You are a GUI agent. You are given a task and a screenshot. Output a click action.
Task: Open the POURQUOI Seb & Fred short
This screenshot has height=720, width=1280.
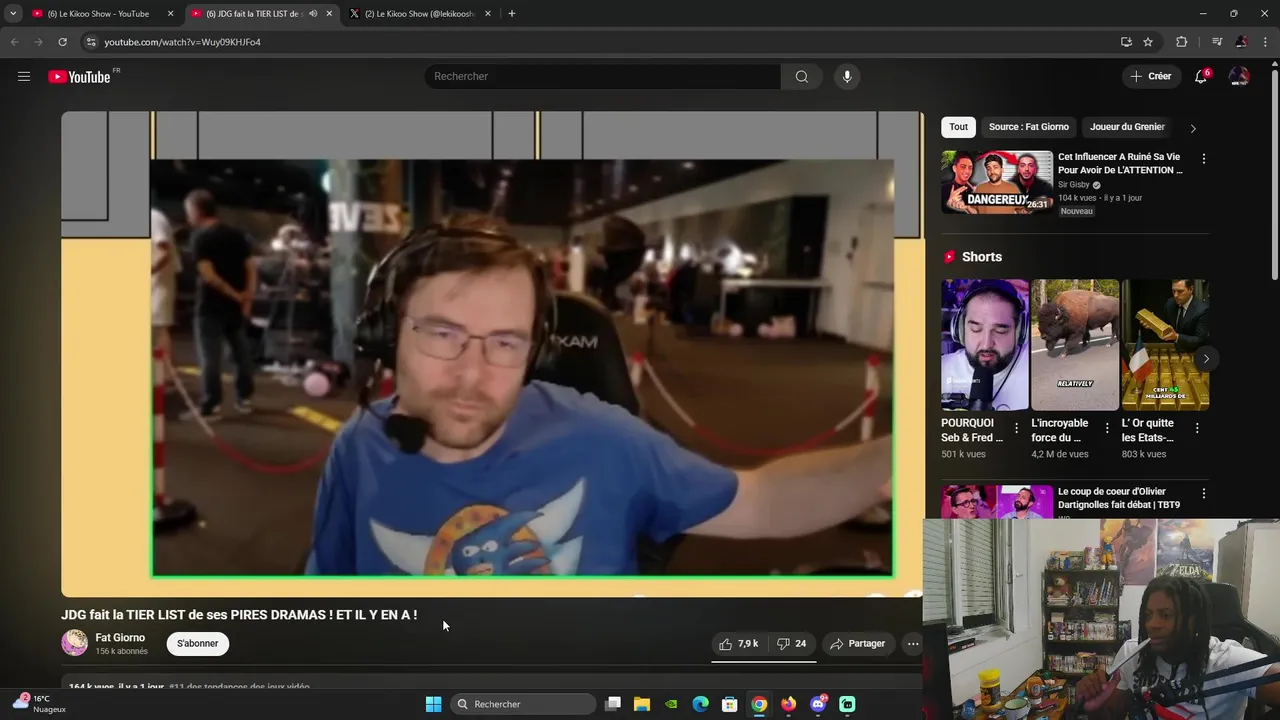(984, 345)
